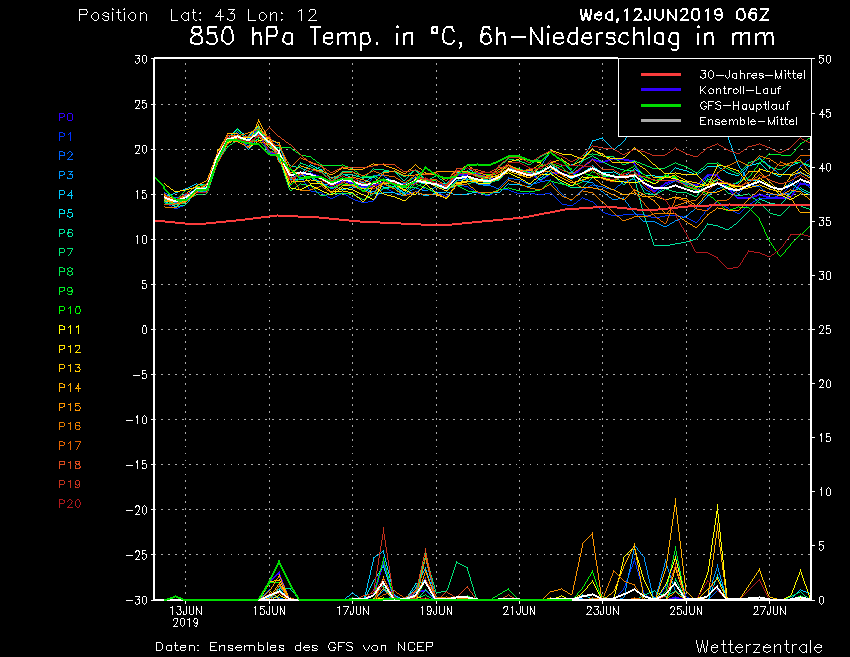Select the P20 ensemble member label
The image size is (850, 657).
point(69,503)
